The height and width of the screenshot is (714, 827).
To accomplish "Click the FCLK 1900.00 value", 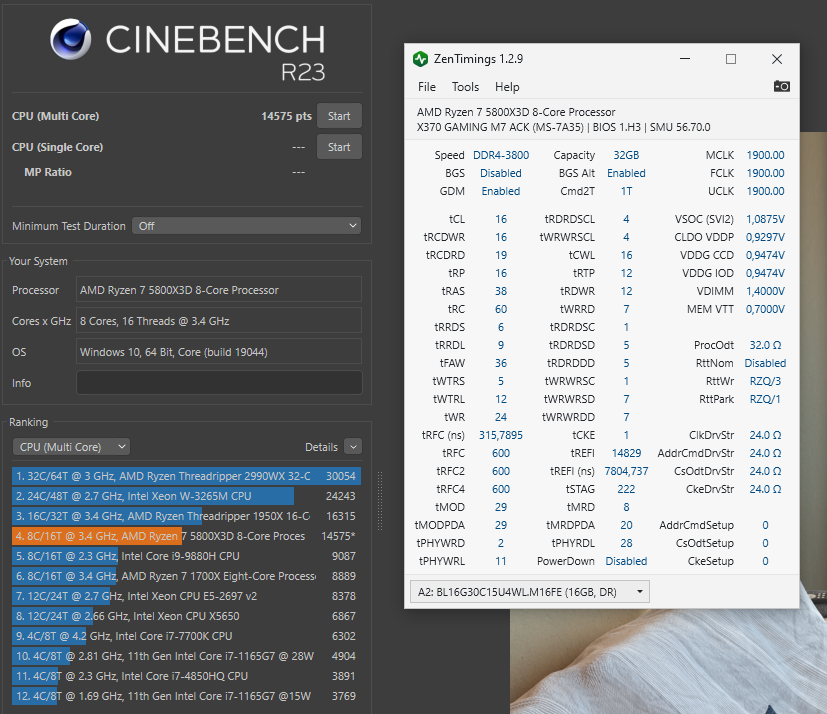I will pos(765,173).
